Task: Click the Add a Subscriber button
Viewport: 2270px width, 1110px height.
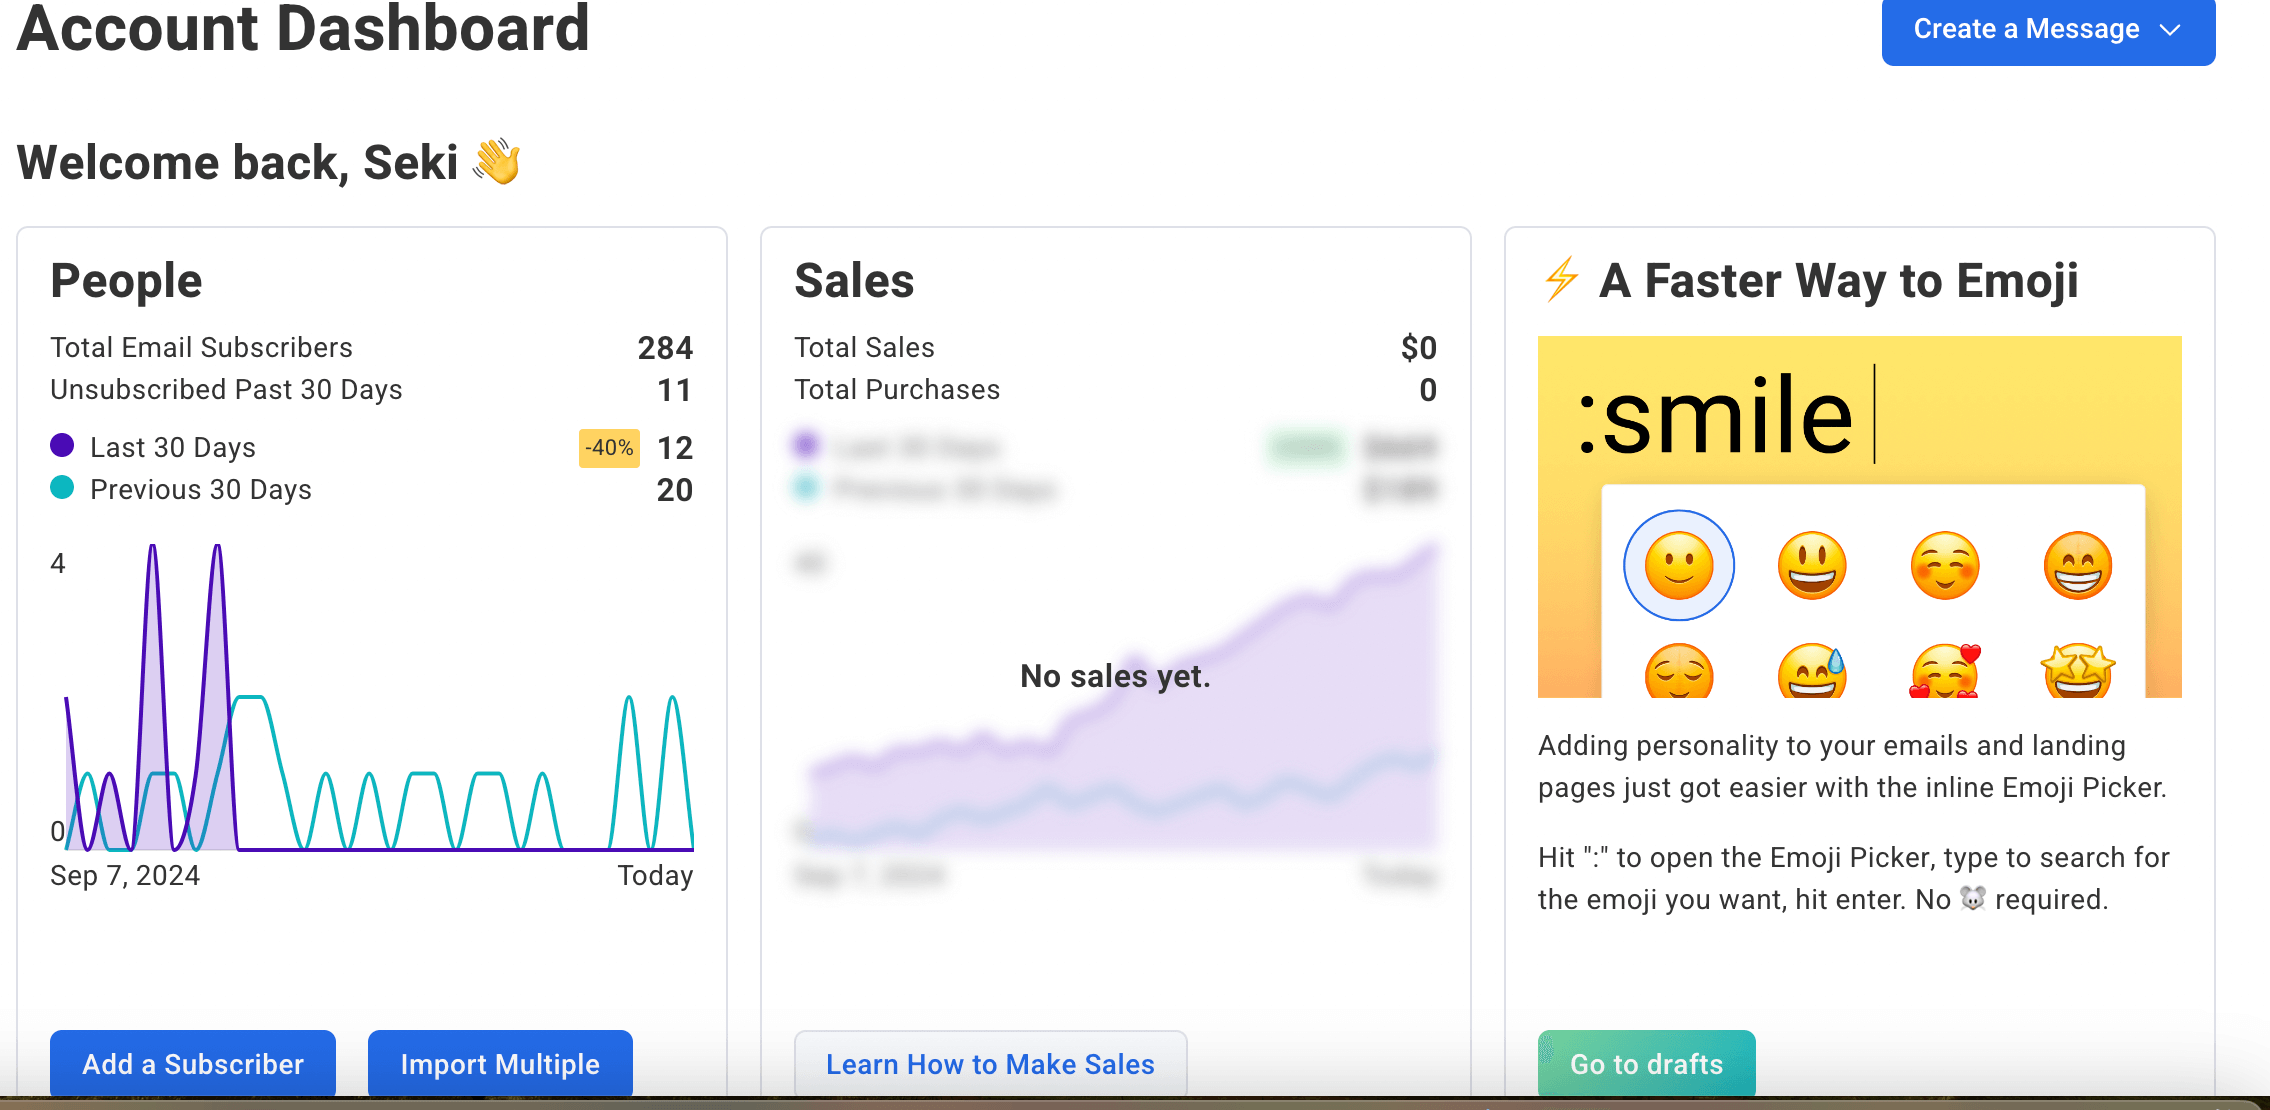Action: [x=192, y=1064]
